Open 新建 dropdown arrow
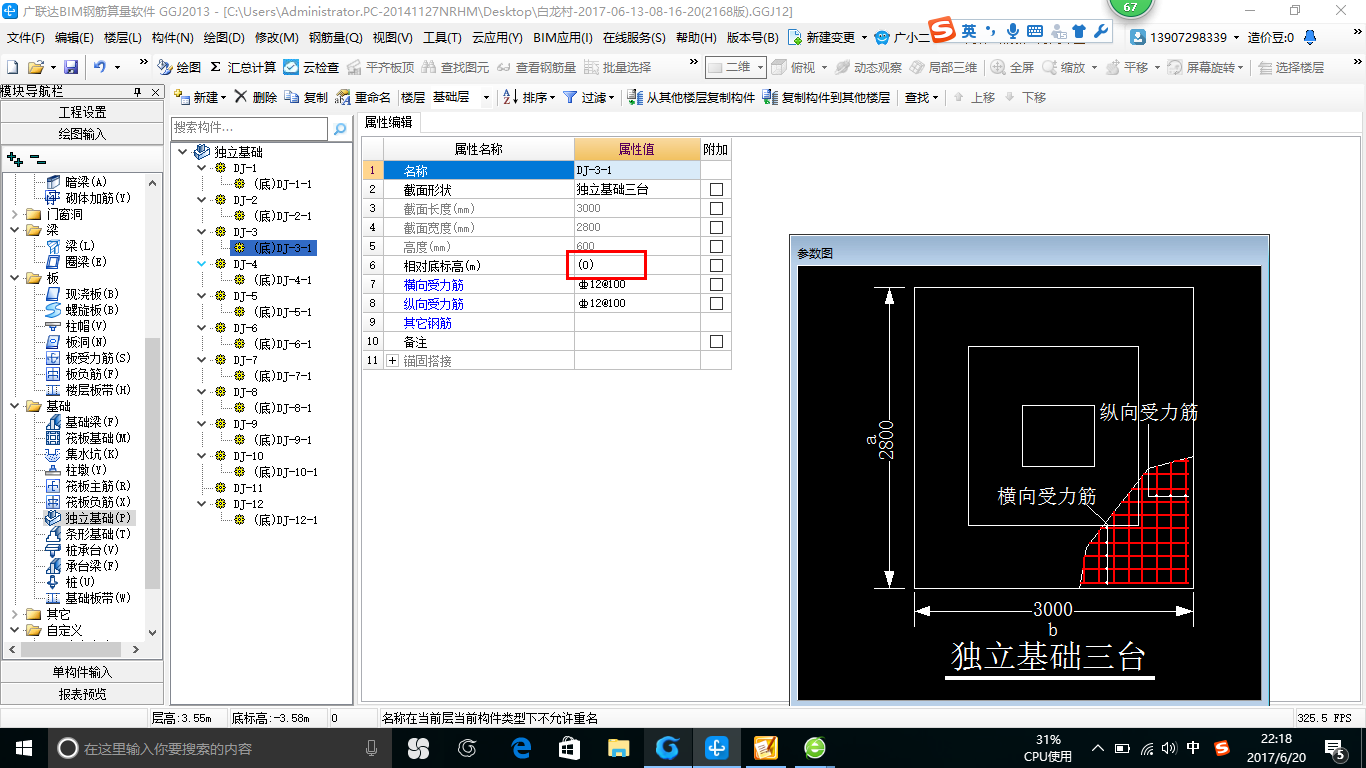Screen dimensions: 1366x768 224,97
